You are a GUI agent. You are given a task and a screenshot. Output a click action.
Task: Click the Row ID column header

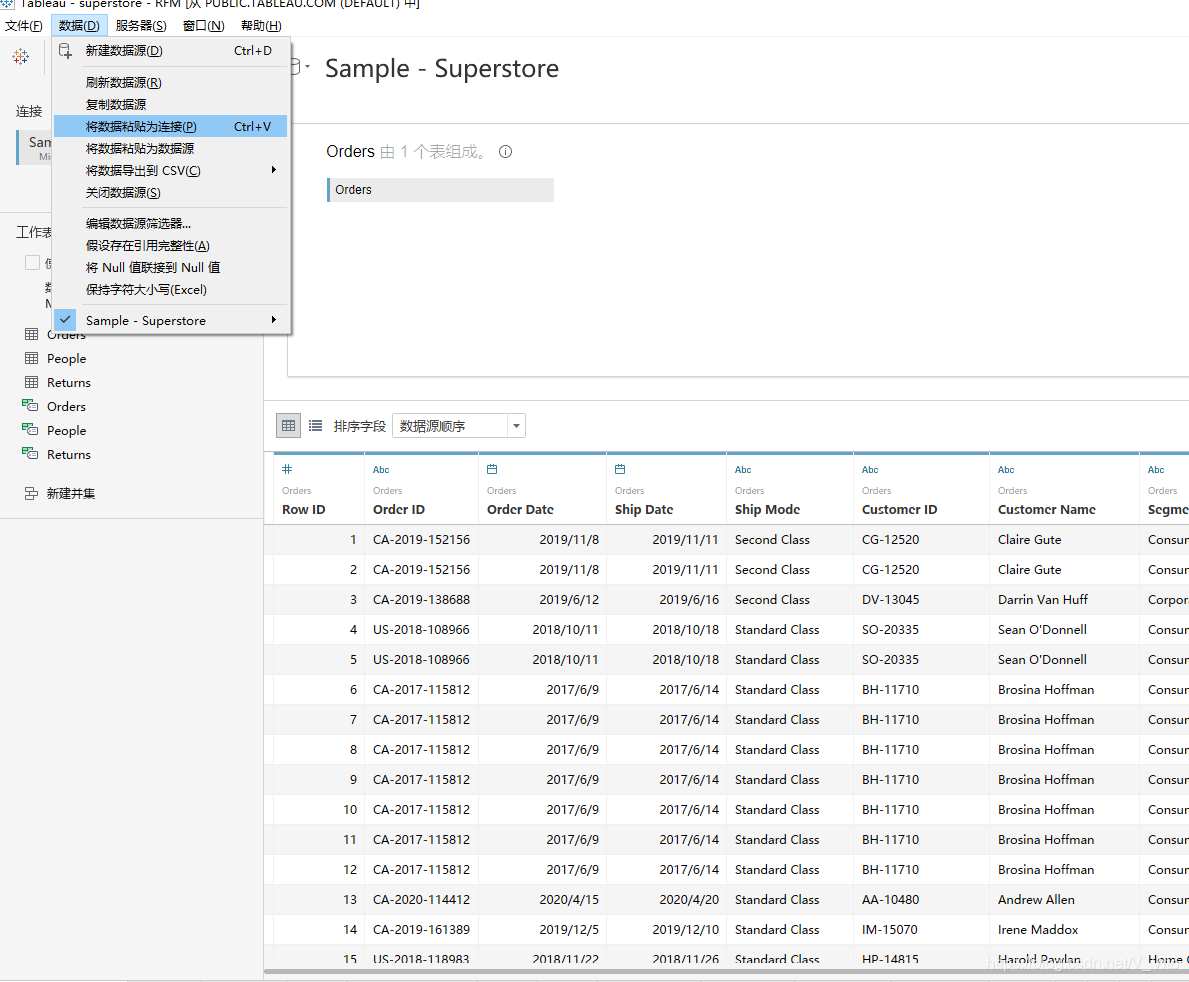click(303, 510)
